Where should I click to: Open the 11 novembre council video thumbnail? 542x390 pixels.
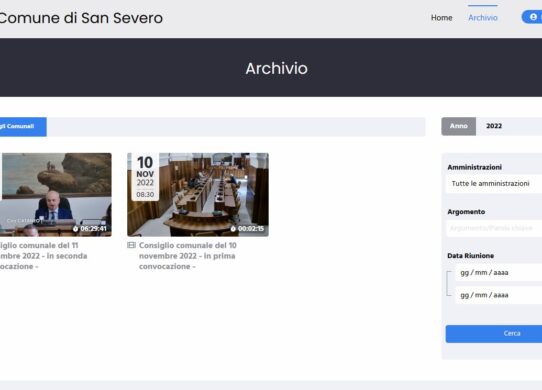click(x=56, y=195)
